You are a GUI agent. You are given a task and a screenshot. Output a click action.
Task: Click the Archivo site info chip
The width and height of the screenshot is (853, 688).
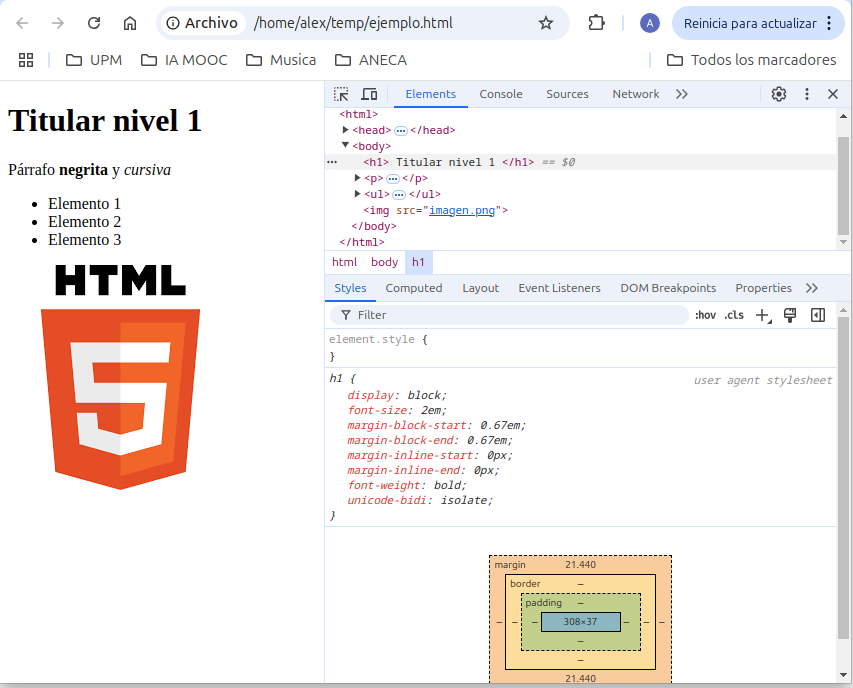(x=202, y=23)
